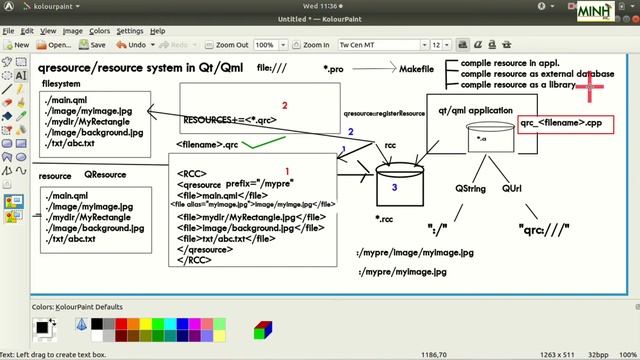The height and width of the screenshot is (360, 640).
Task: Open the font size dropdown arrow
Action: pos(447,45)
